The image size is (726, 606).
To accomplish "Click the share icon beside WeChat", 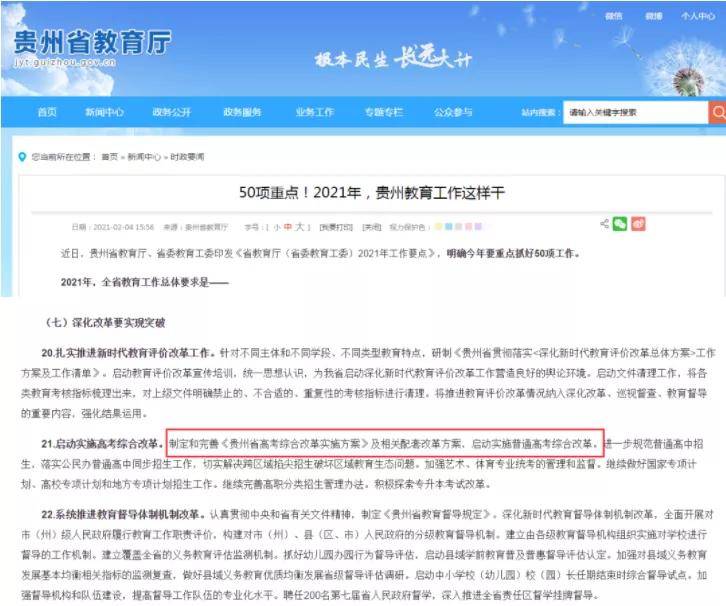I will [x=604, y=224].
